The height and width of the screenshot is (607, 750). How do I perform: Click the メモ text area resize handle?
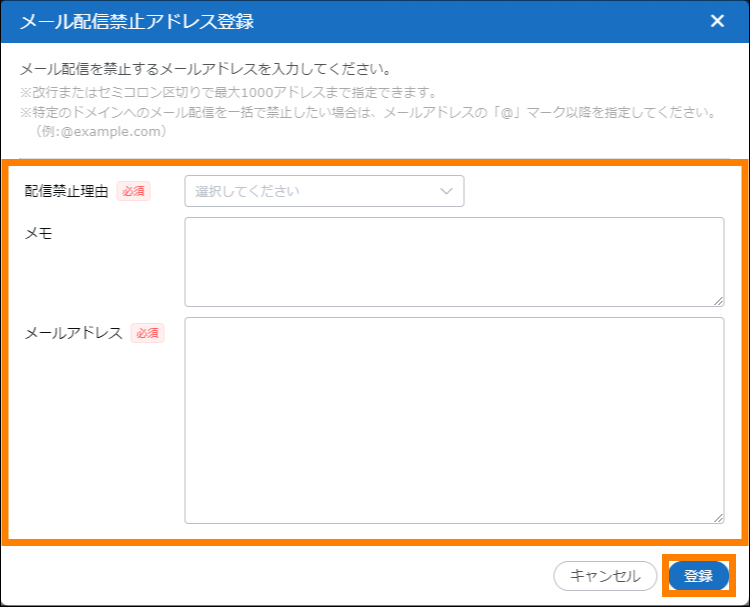coord(718,300)
